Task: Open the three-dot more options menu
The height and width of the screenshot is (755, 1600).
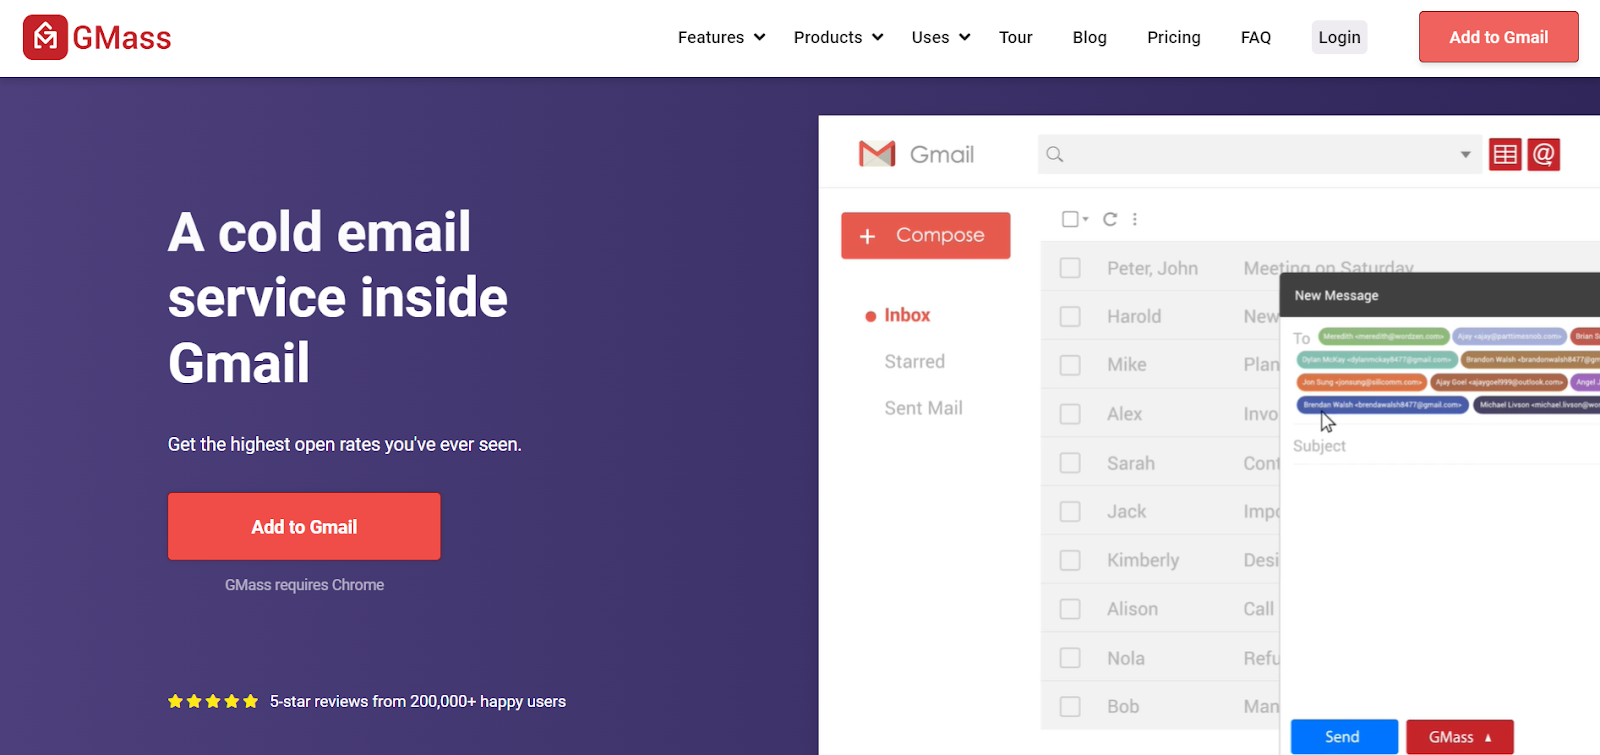Action: 1135,219
